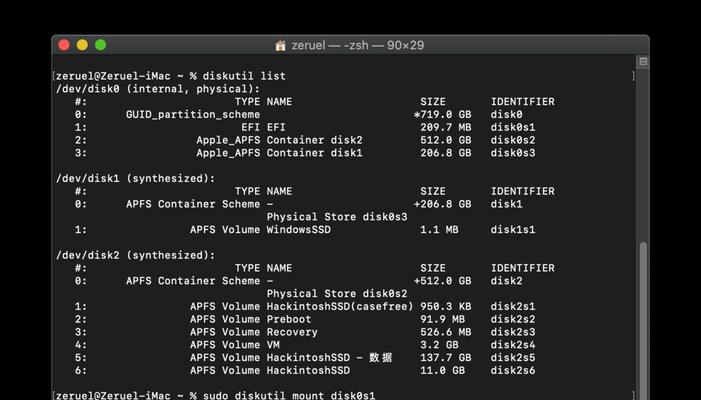The height and width of the screenshot is (400, 701).
Task: Click the 'diskutil list' command text
Action: pos(244,76)
